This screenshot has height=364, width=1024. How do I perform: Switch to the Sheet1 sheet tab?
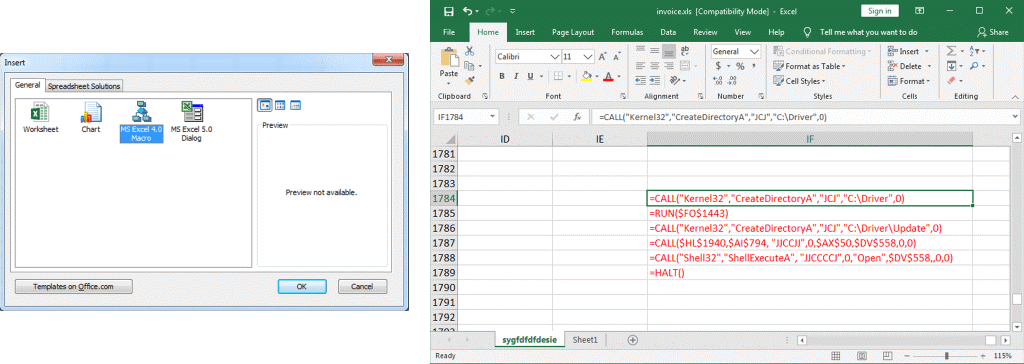585,340
